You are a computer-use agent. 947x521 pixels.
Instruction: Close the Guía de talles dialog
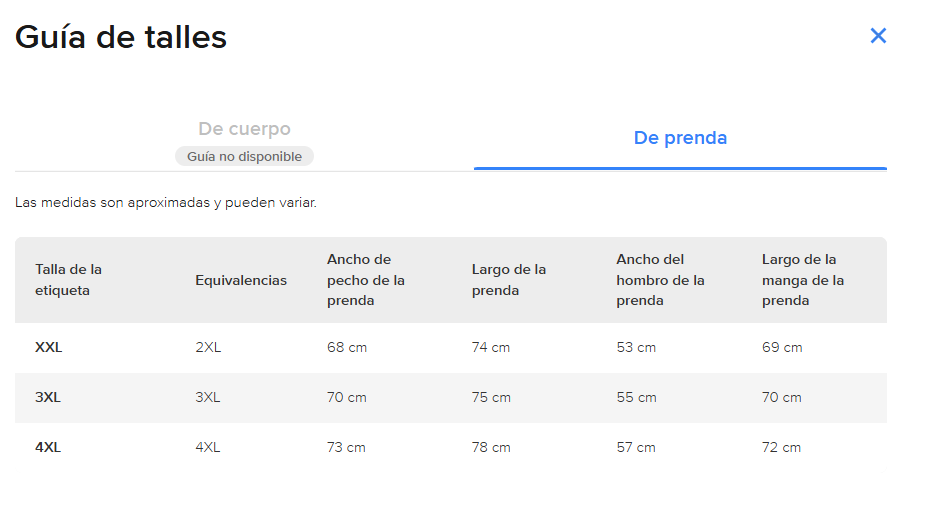pyautogui.click(x=878, y=36)
